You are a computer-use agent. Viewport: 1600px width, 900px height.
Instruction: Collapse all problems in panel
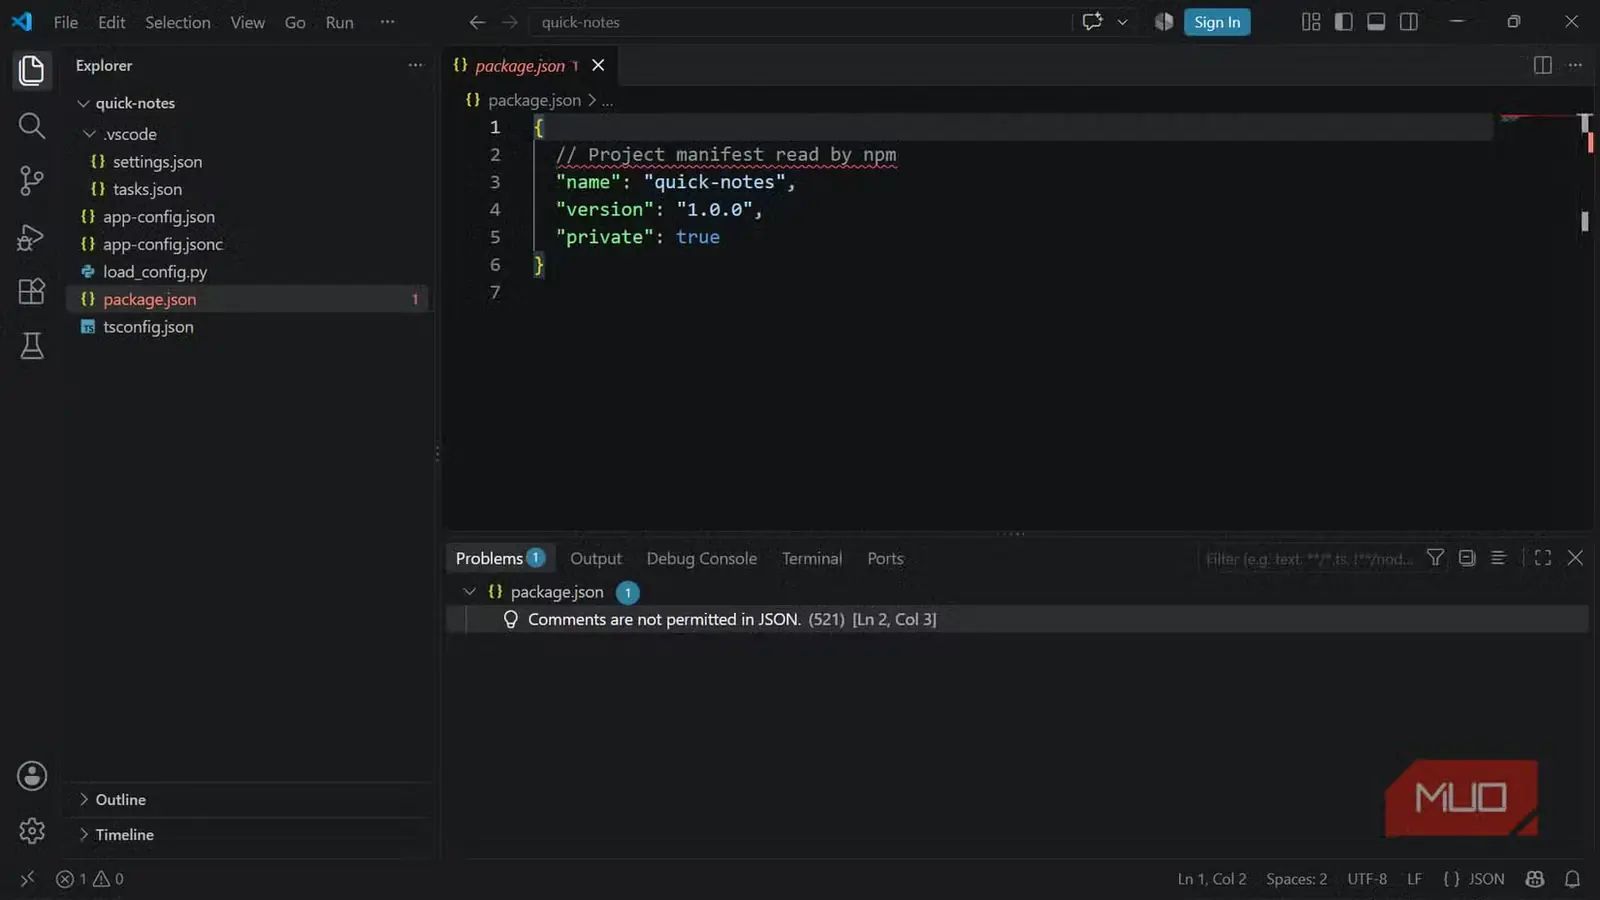pos(1467,558)
